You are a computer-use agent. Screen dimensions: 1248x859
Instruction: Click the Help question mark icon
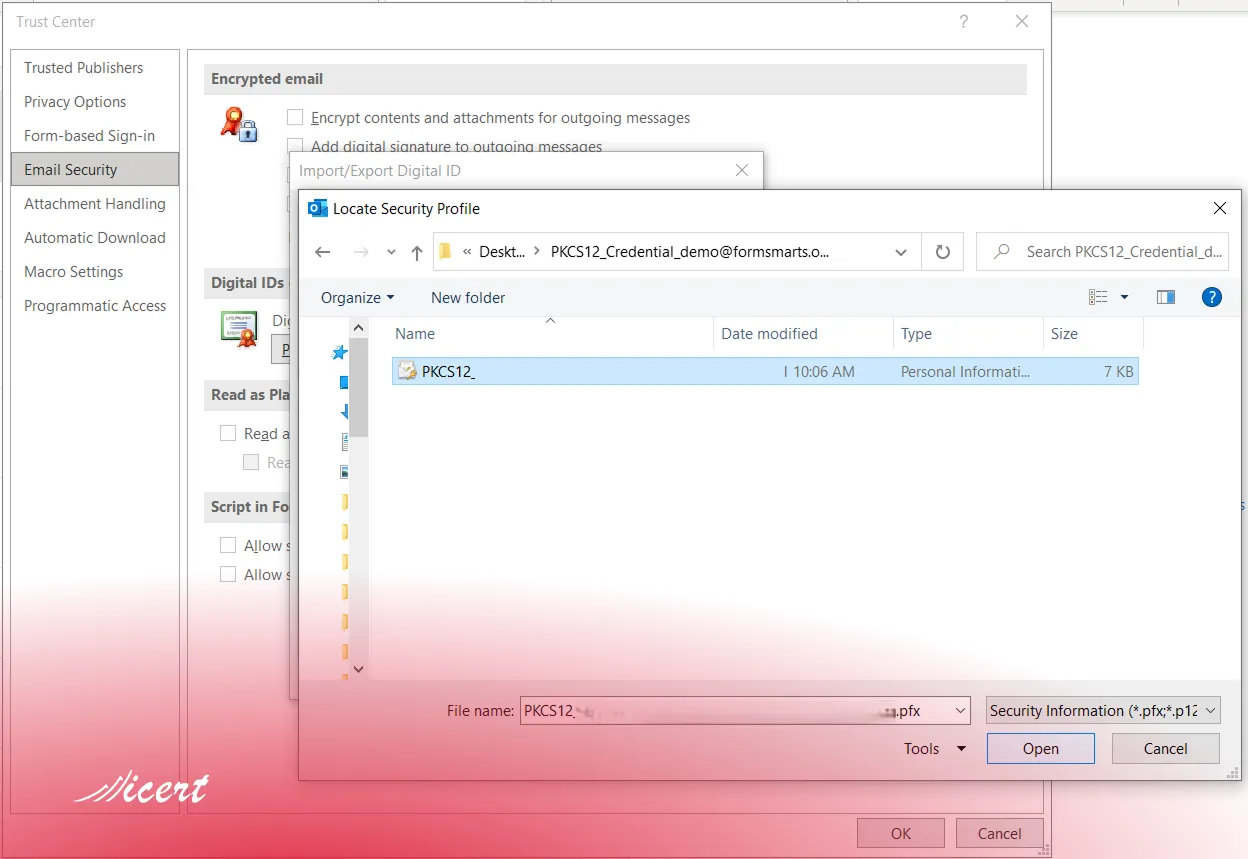pyautogui.click(x=1211, y=297)
